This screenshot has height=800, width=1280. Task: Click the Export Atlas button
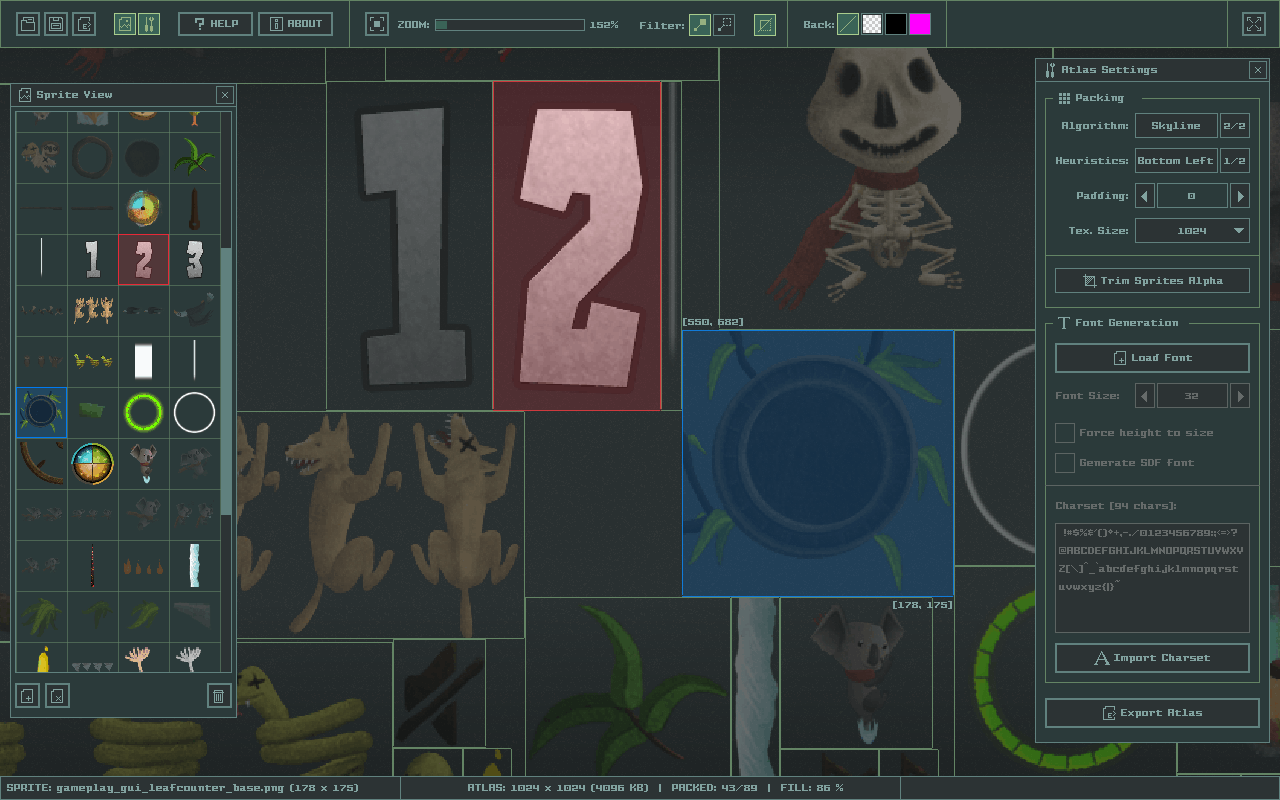[1152, 713]
